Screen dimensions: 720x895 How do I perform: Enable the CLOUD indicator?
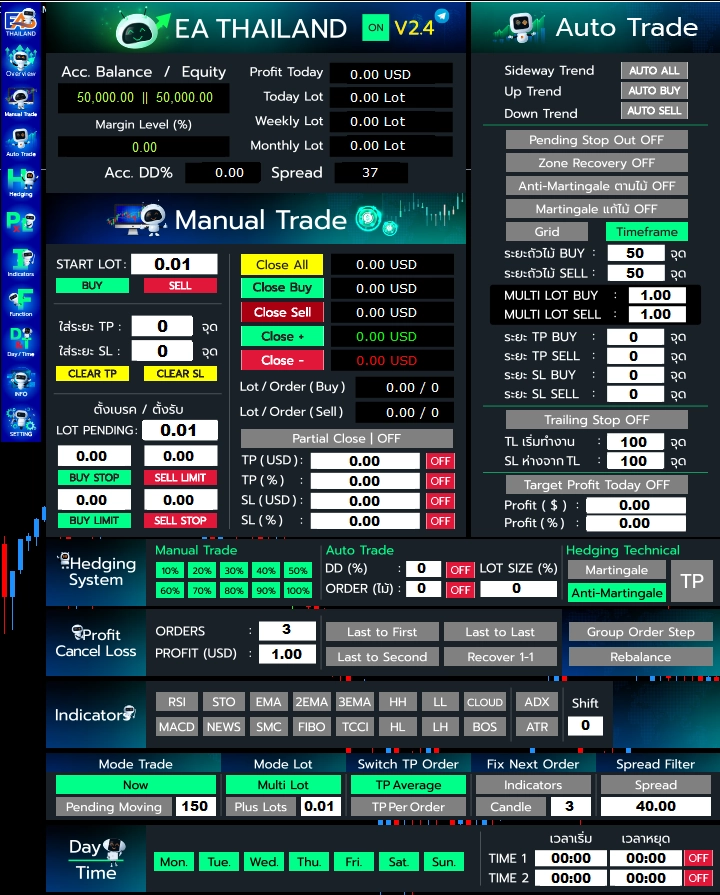(x=485, y=702)
